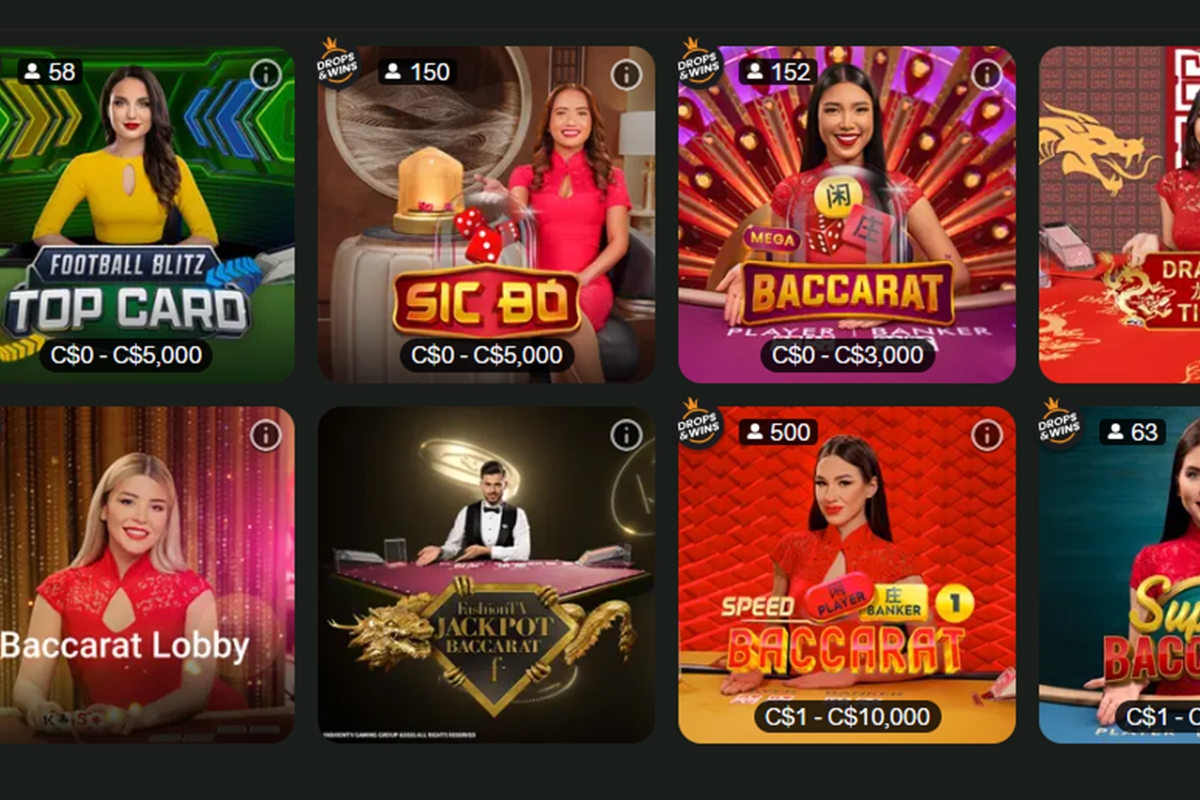Open info icon on Speed Baccarat tile
1200x800 pixels.
point(987,435)
